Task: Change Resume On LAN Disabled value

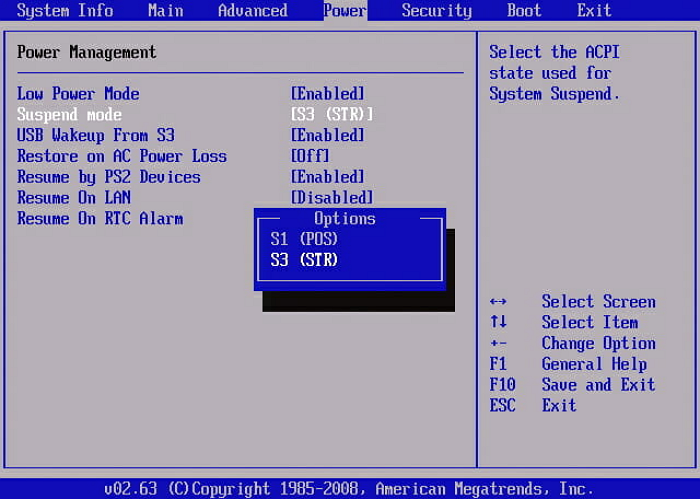Action: [x=331, y=198]
